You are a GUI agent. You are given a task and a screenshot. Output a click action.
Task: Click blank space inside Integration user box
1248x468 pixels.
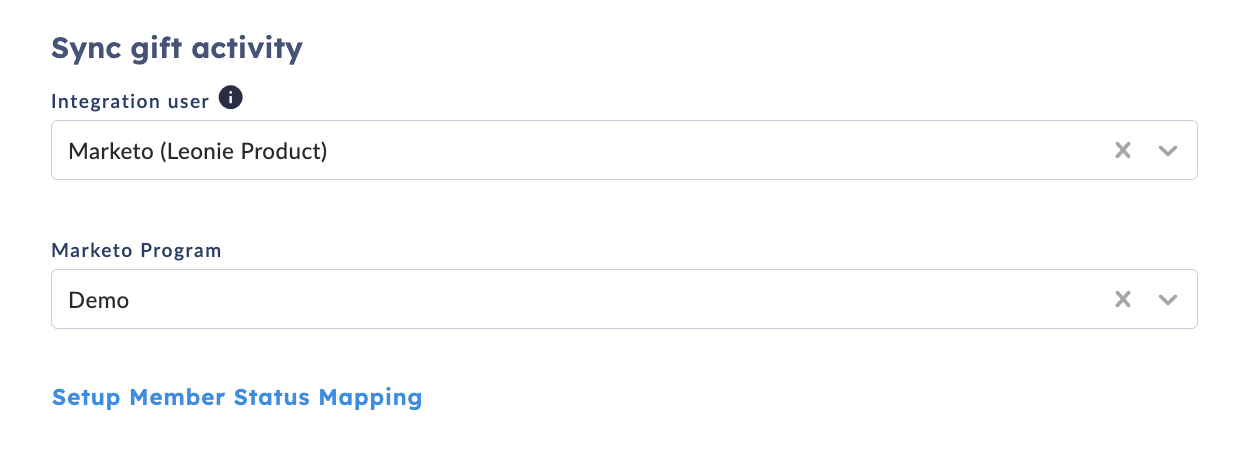(x=720, y=151)
